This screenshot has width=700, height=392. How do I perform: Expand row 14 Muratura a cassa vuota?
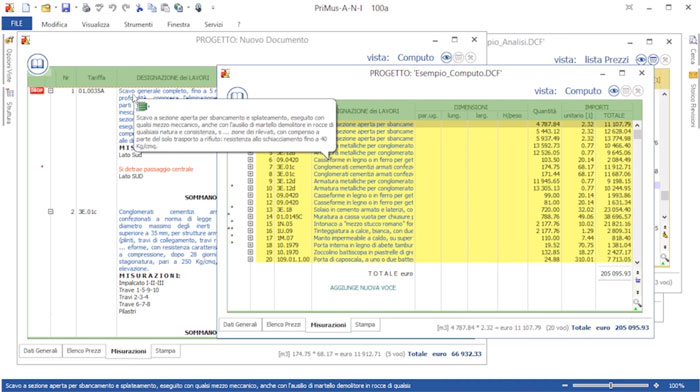click(250, 217)
